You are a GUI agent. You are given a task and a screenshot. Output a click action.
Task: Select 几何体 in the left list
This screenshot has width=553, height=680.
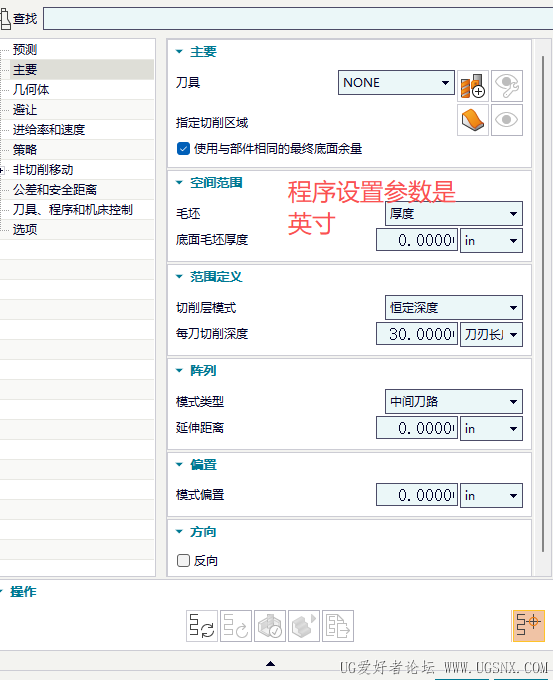pyautogui.click(x=31, y=89)
